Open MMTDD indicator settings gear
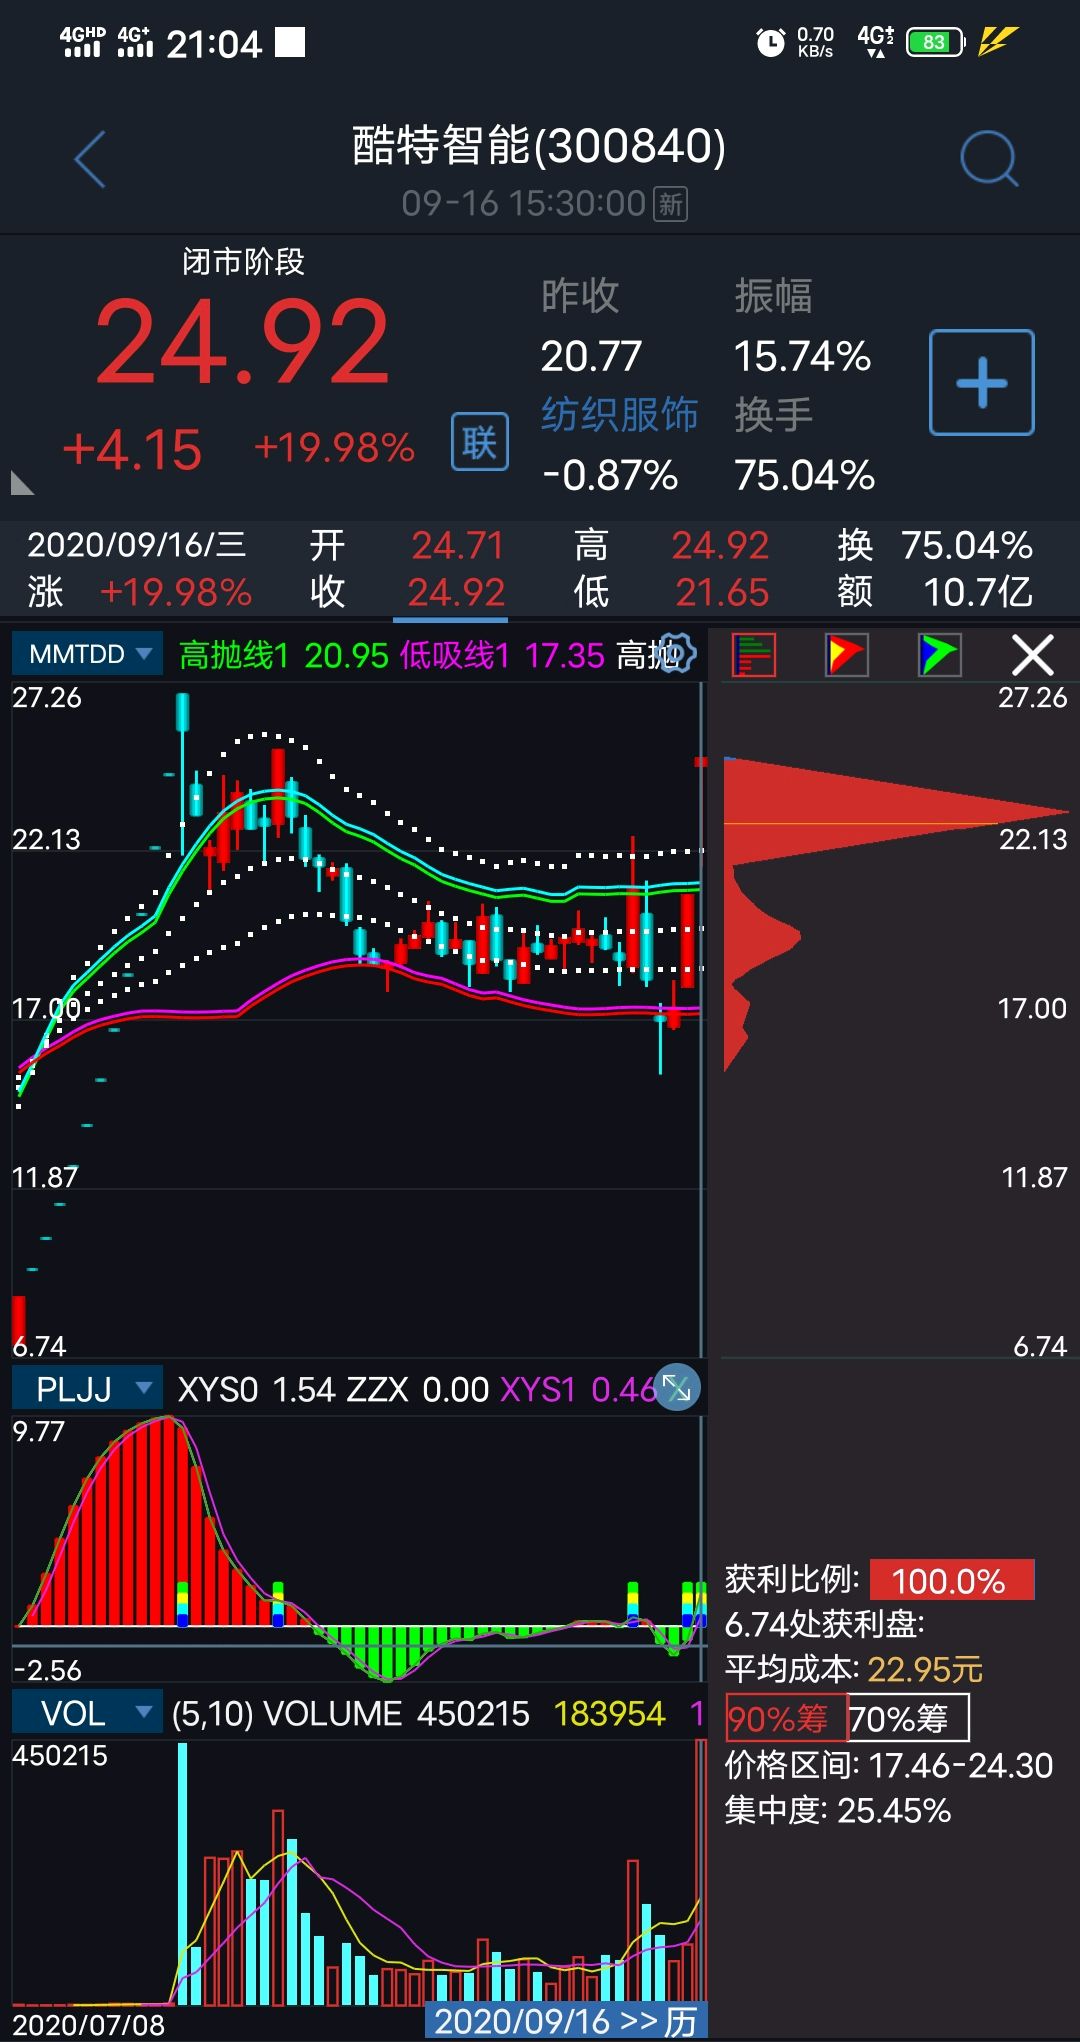 pos(677,654)
